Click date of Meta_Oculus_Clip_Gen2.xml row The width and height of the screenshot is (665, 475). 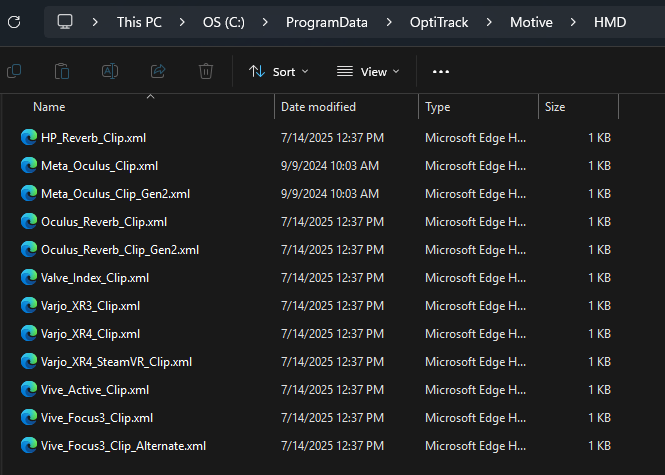(x=330, y=194)
